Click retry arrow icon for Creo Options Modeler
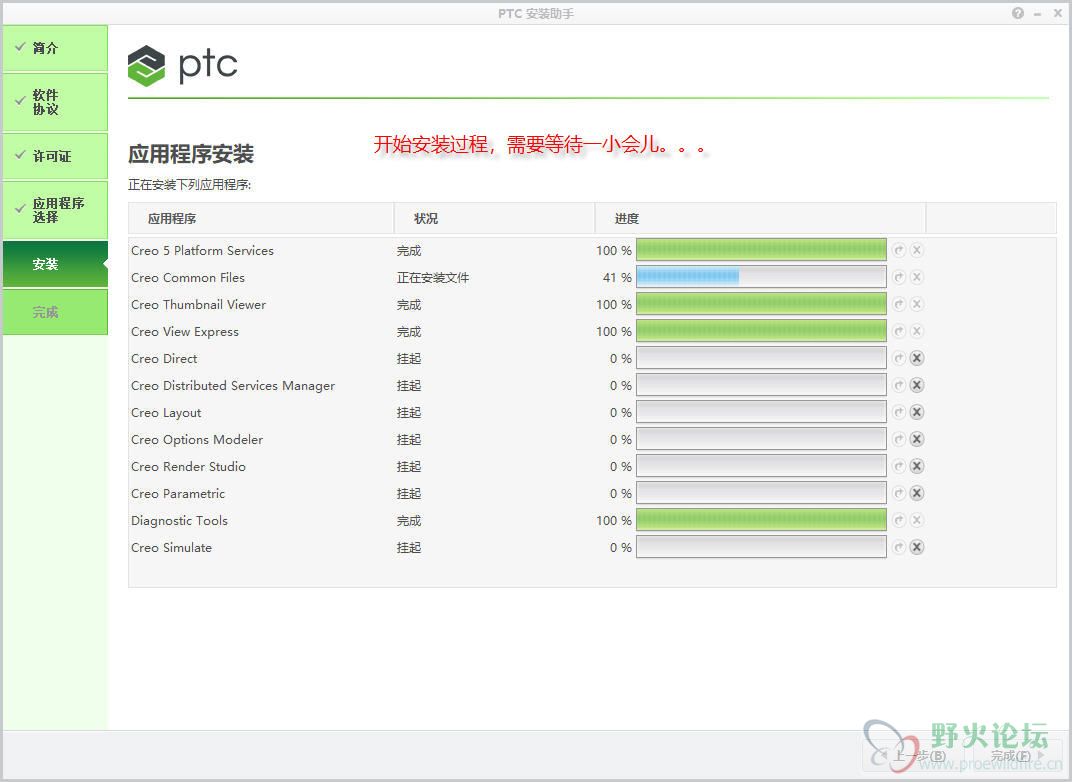The width and height of the screenshot is (1072, 782). 899,440
